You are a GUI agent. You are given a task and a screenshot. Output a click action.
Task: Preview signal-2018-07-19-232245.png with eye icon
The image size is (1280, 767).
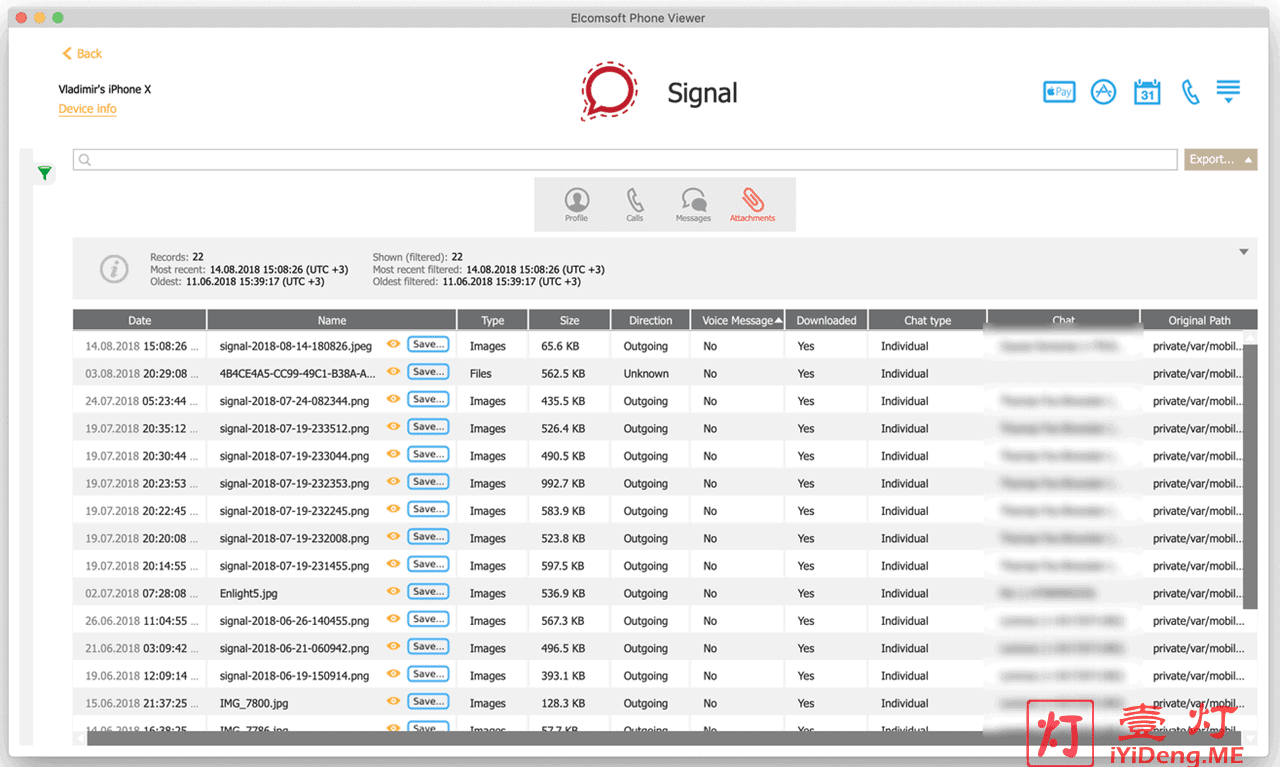(x=394, y=509)
